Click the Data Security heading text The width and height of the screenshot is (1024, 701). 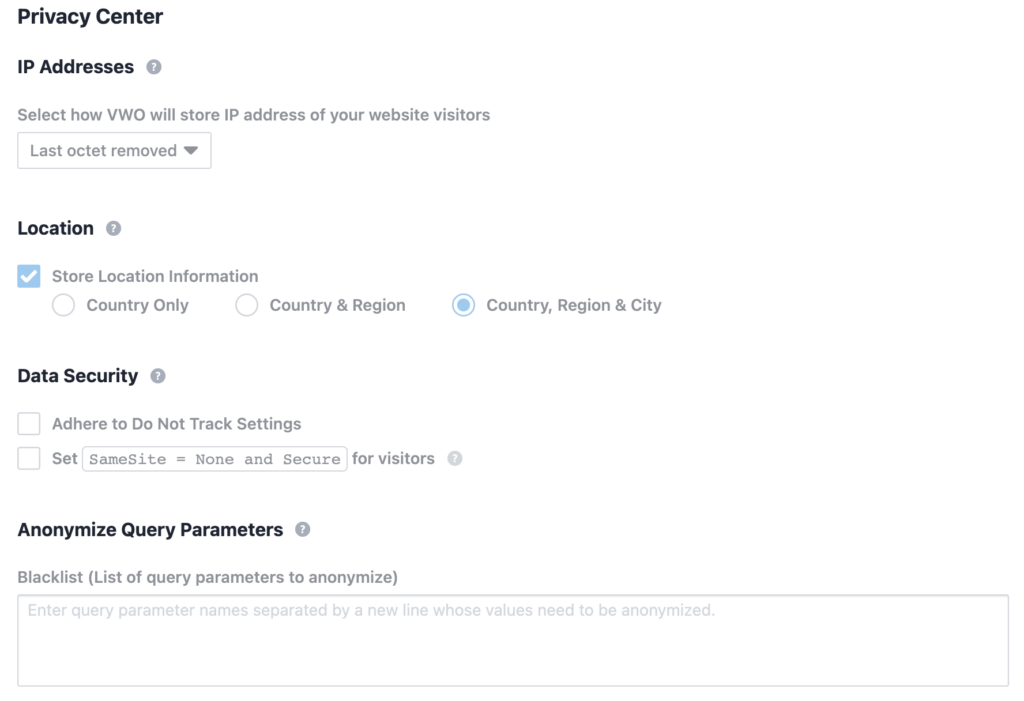coord(78,376)
